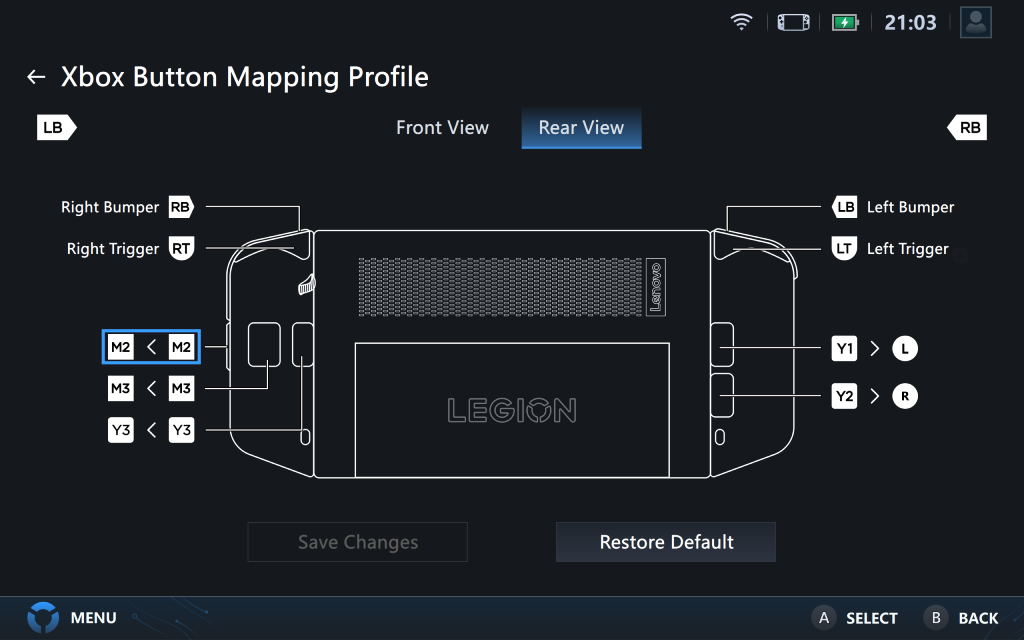Open the Y3 button mapping row
The image size is (1024, 640).
151,431
